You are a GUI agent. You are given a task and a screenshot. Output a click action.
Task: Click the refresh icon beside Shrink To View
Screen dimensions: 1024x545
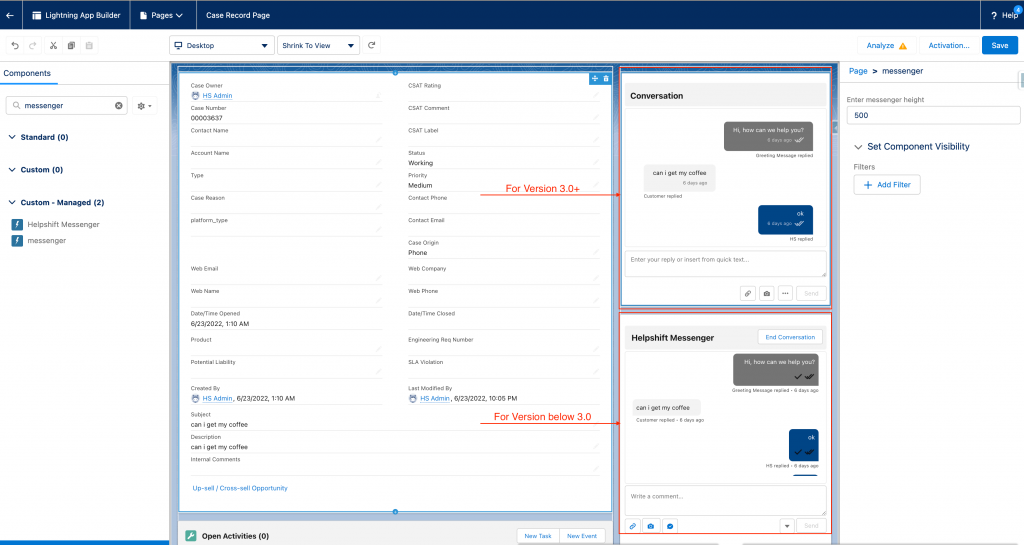pyautogui.click(x=372, y=46)
